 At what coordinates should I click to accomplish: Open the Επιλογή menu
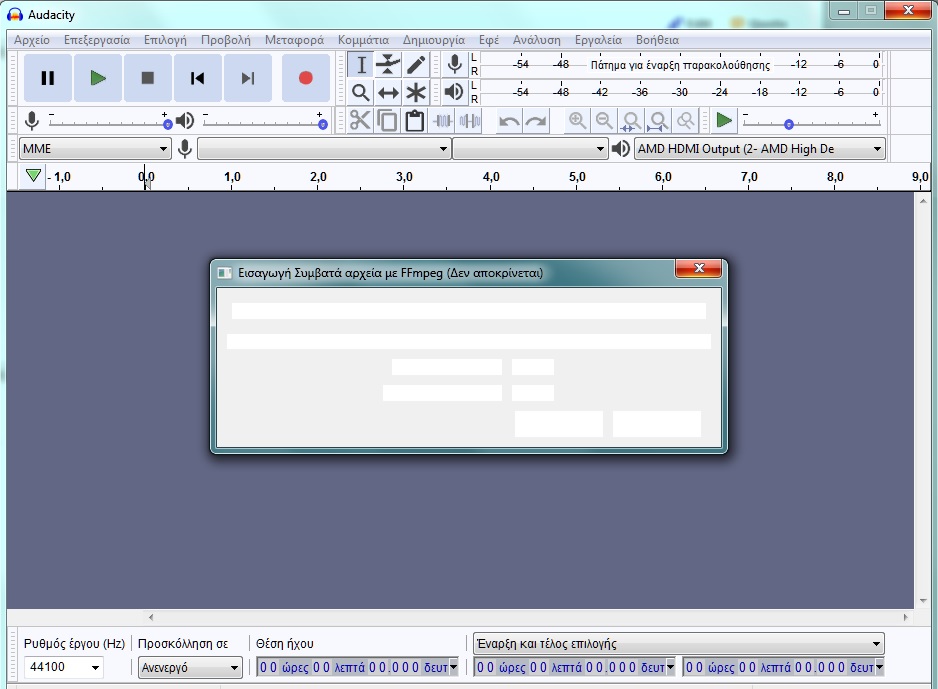pos(165,40)
